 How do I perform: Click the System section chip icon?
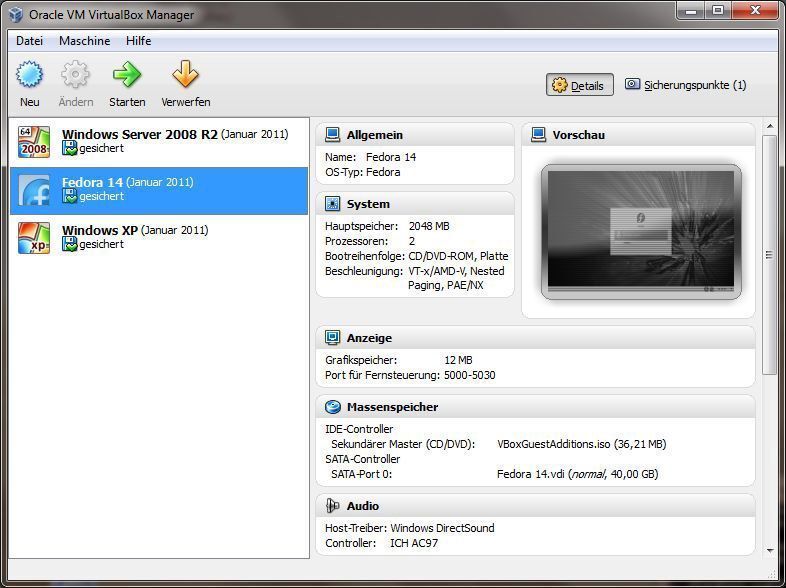[x=332, y=204]
